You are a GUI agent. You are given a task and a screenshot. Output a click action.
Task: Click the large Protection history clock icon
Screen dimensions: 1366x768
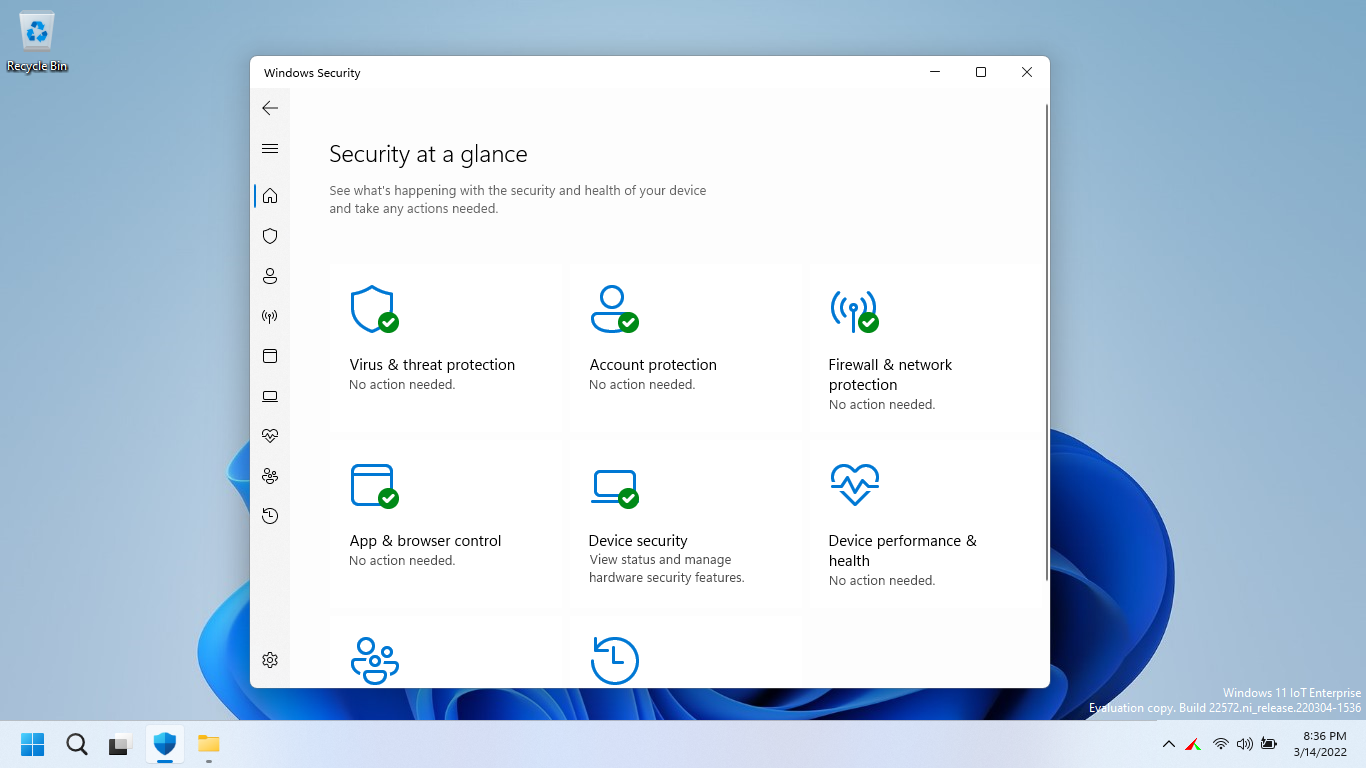tap(614, 661)
